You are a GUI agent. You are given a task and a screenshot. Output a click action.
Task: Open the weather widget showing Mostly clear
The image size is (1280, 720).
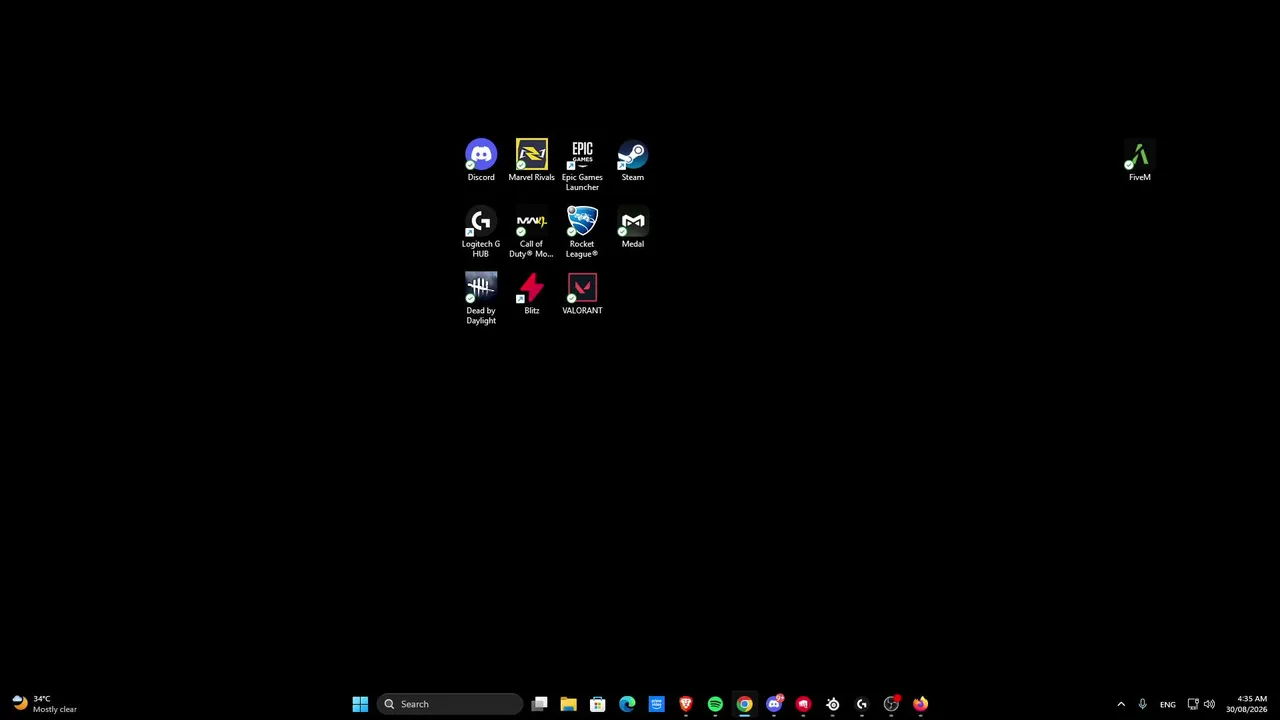44,704
